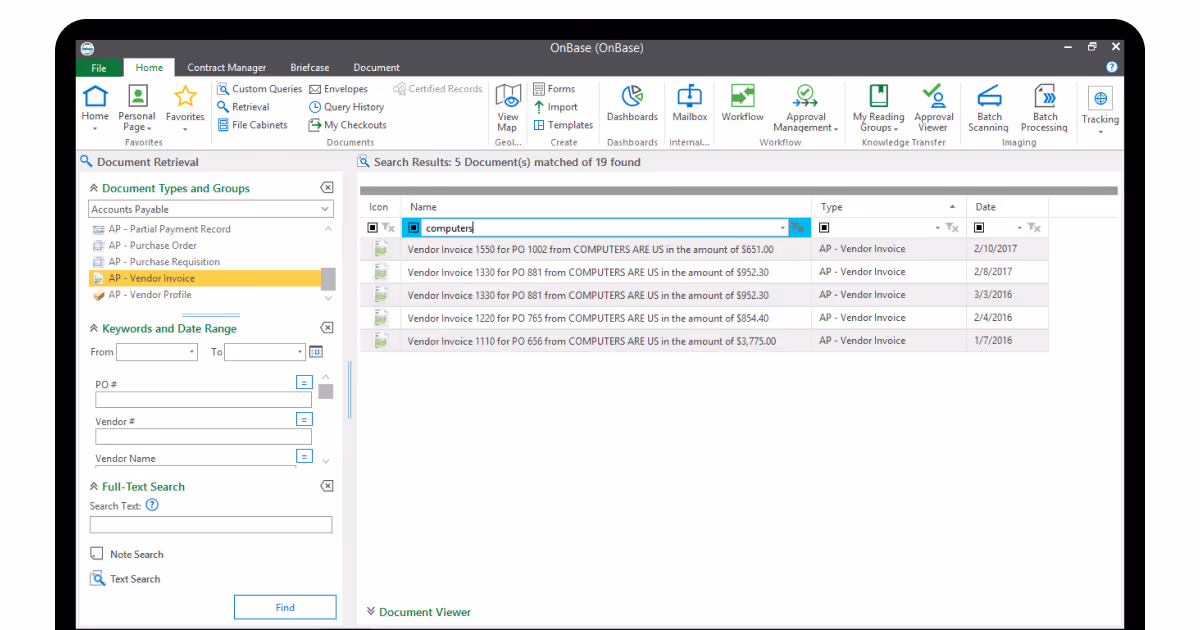1200x630 pixels.
Task: Clear the Document Types and Groups selection
Action: 326,188
